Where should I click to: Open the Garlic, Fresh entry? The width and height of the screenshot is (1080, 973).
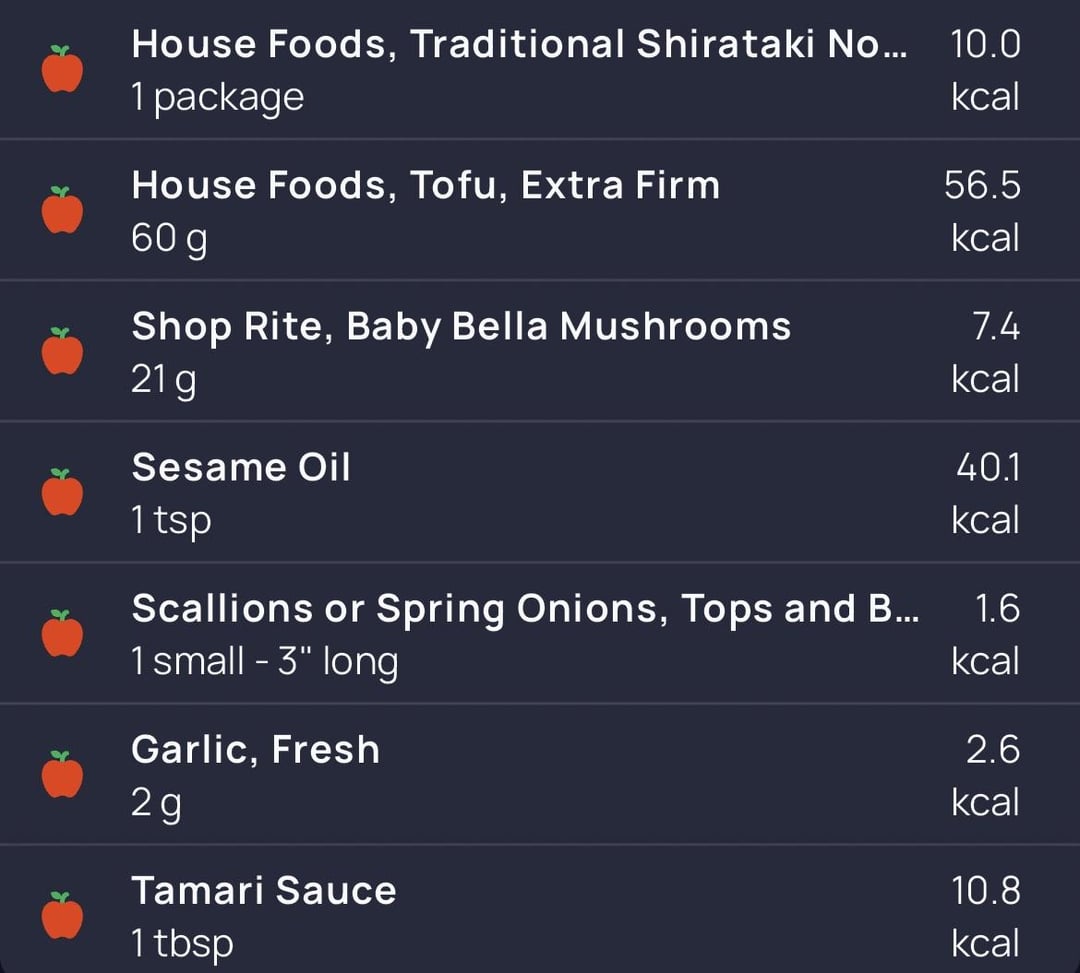tap(540, 775)
